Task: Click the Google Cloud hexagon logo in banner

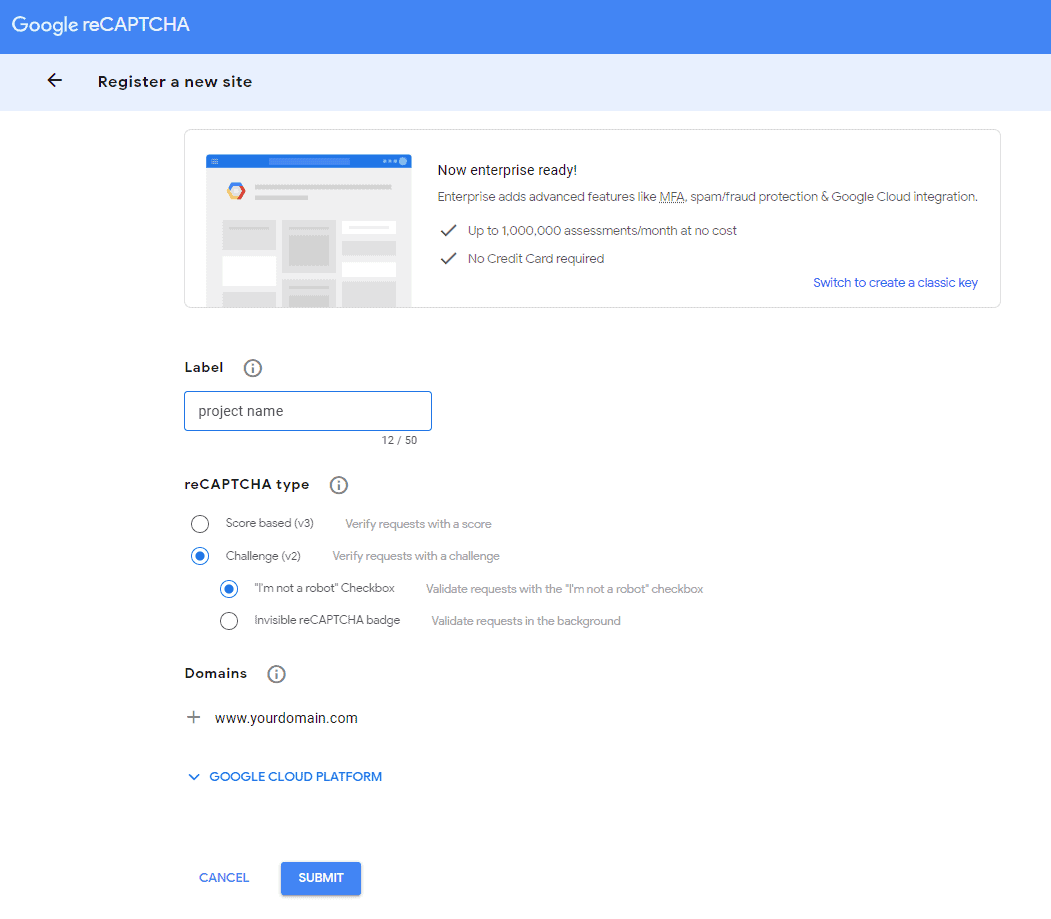Action: click(236, 191)
